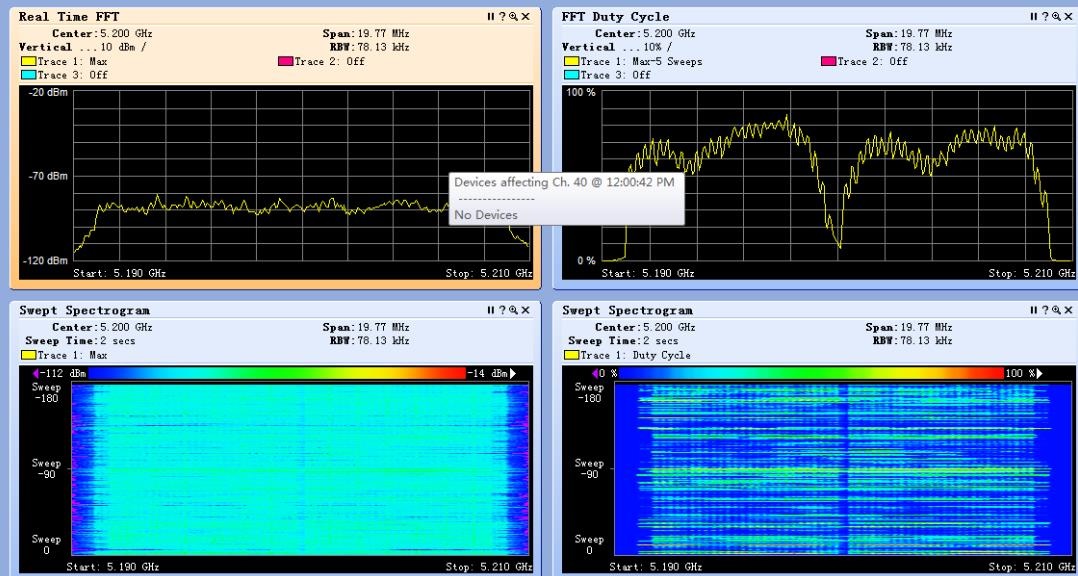Click right arrow at 100 % color scale
1078x576 pixels.
(x=1038, y=373)
